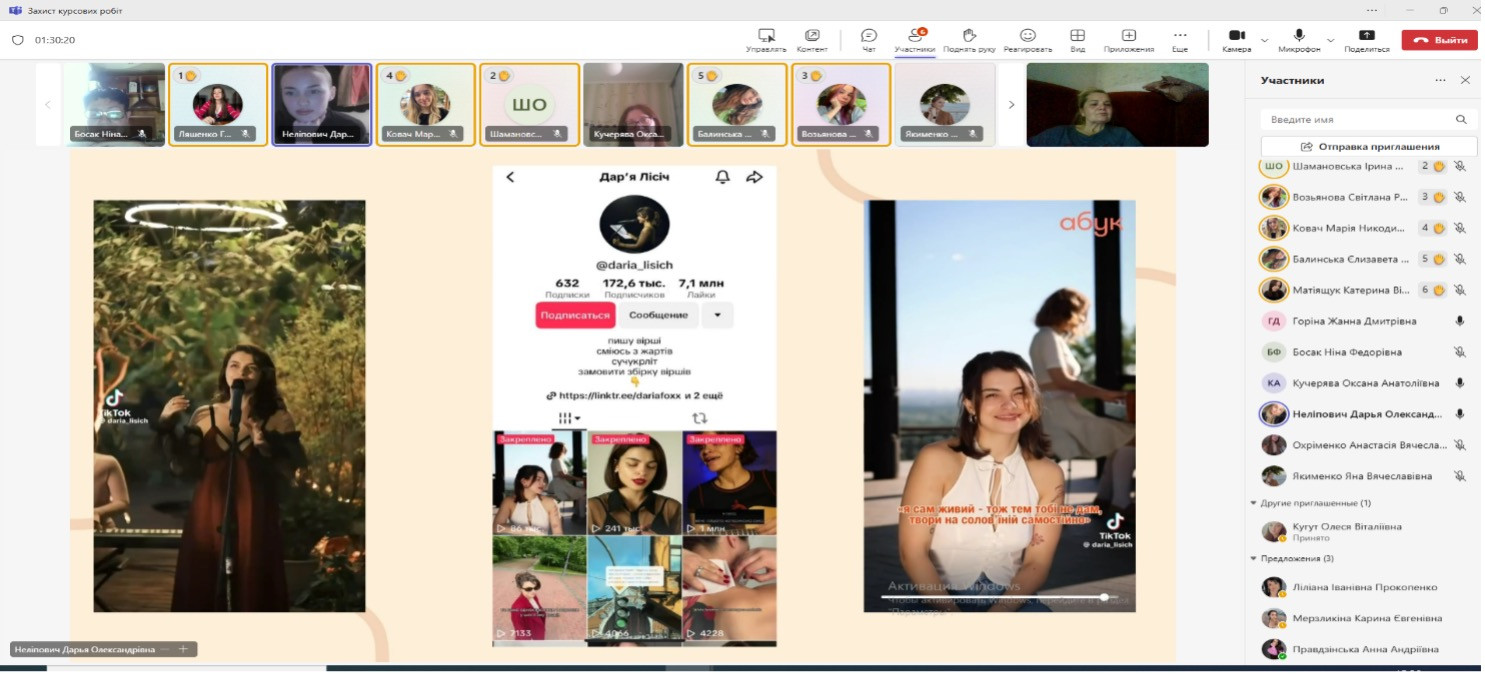This screenshot has height=675, width=1485.
Task: Leave the meeting with Выйти
Action: [x=1439, y=40]
